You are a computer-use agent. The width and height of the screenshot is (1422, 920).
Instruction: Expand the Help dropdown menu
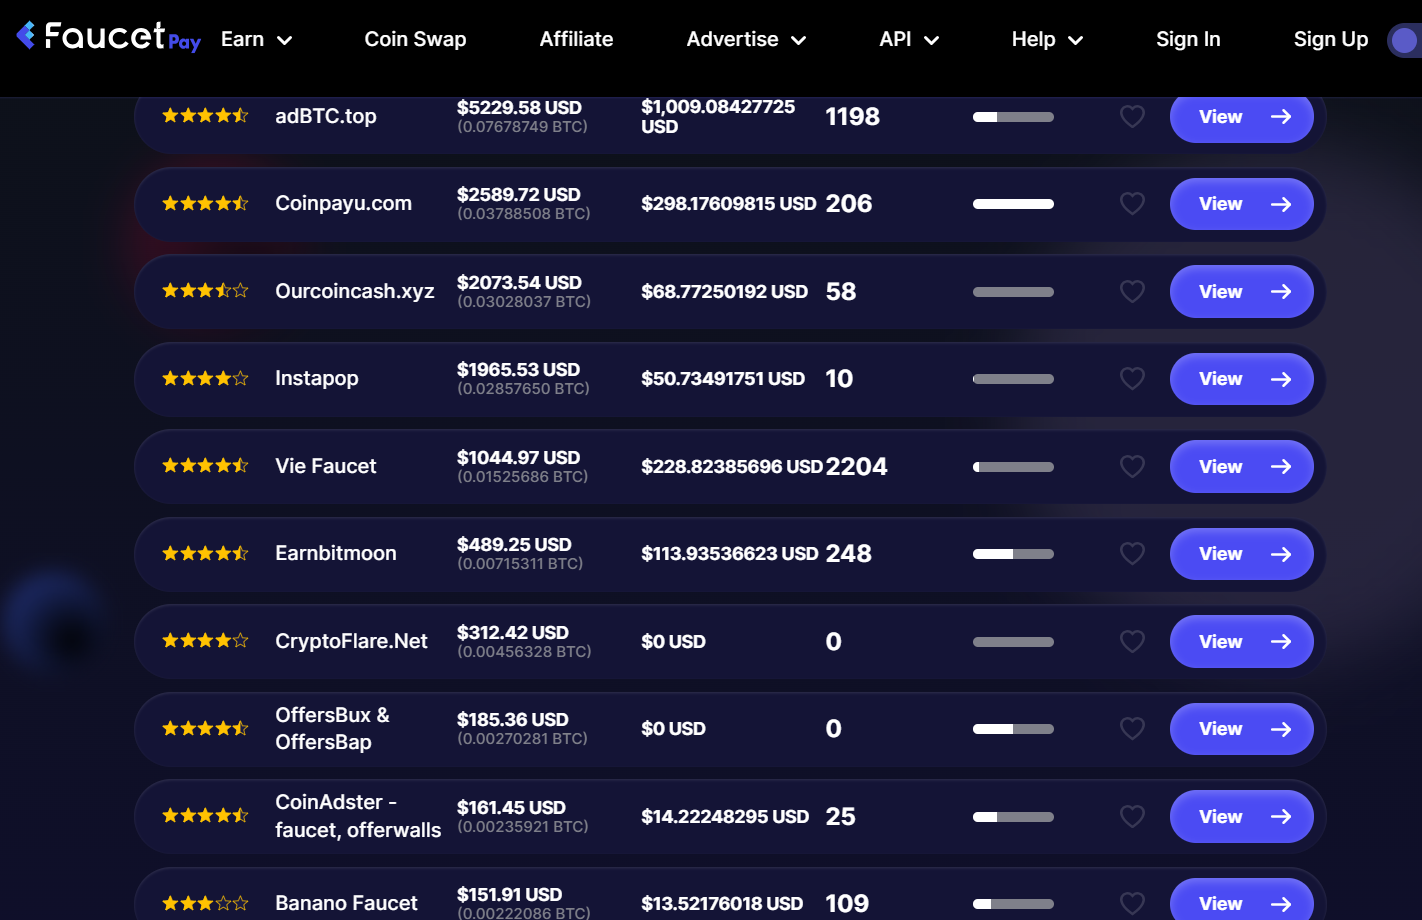click(1047, 39)
